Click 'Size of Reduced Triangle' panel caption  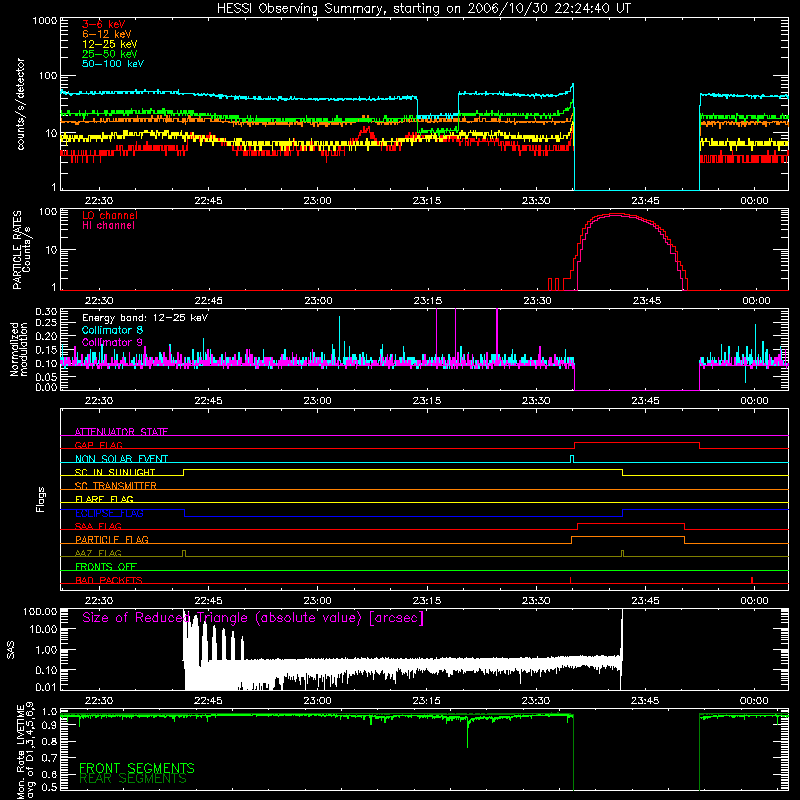pos(253,618)
